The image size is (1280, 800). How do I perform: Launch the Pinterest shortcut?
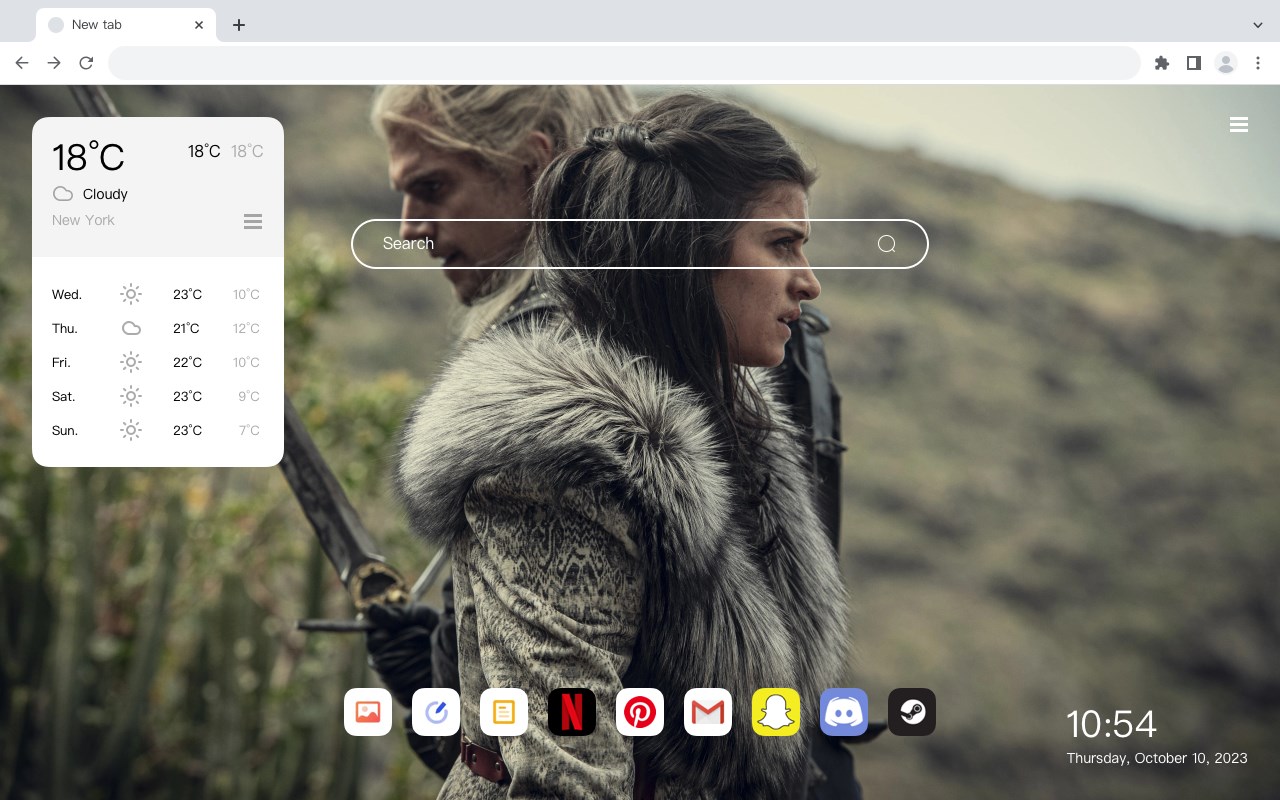click(640, 712)
